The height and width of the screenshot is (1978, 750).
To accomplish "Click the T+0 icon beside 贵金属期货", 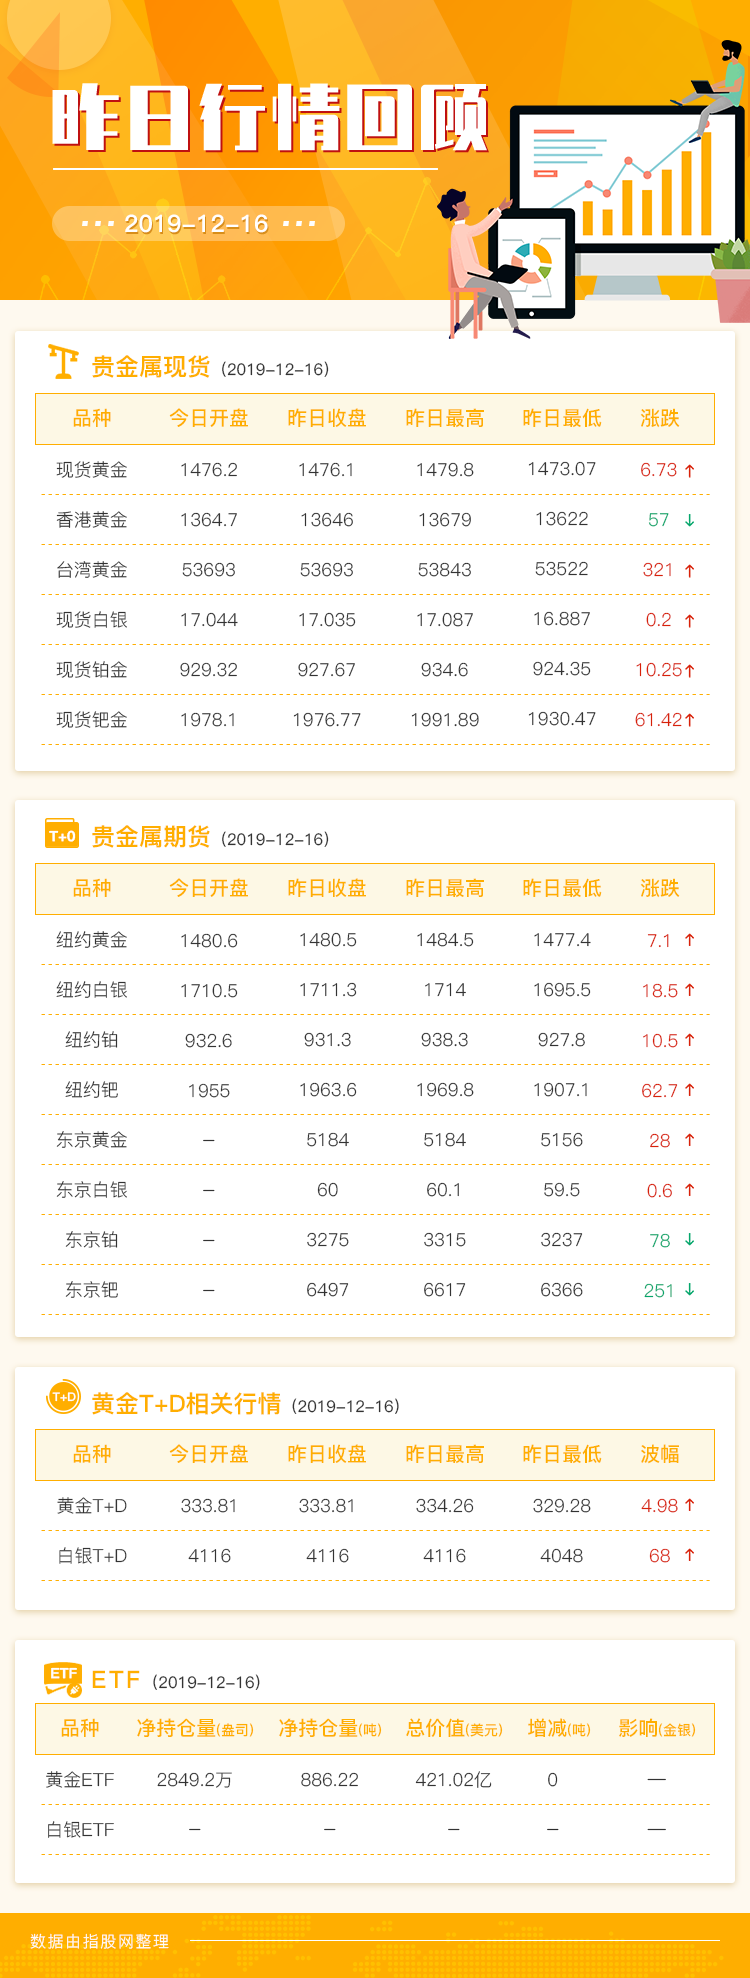I will (x=62, y=834).
